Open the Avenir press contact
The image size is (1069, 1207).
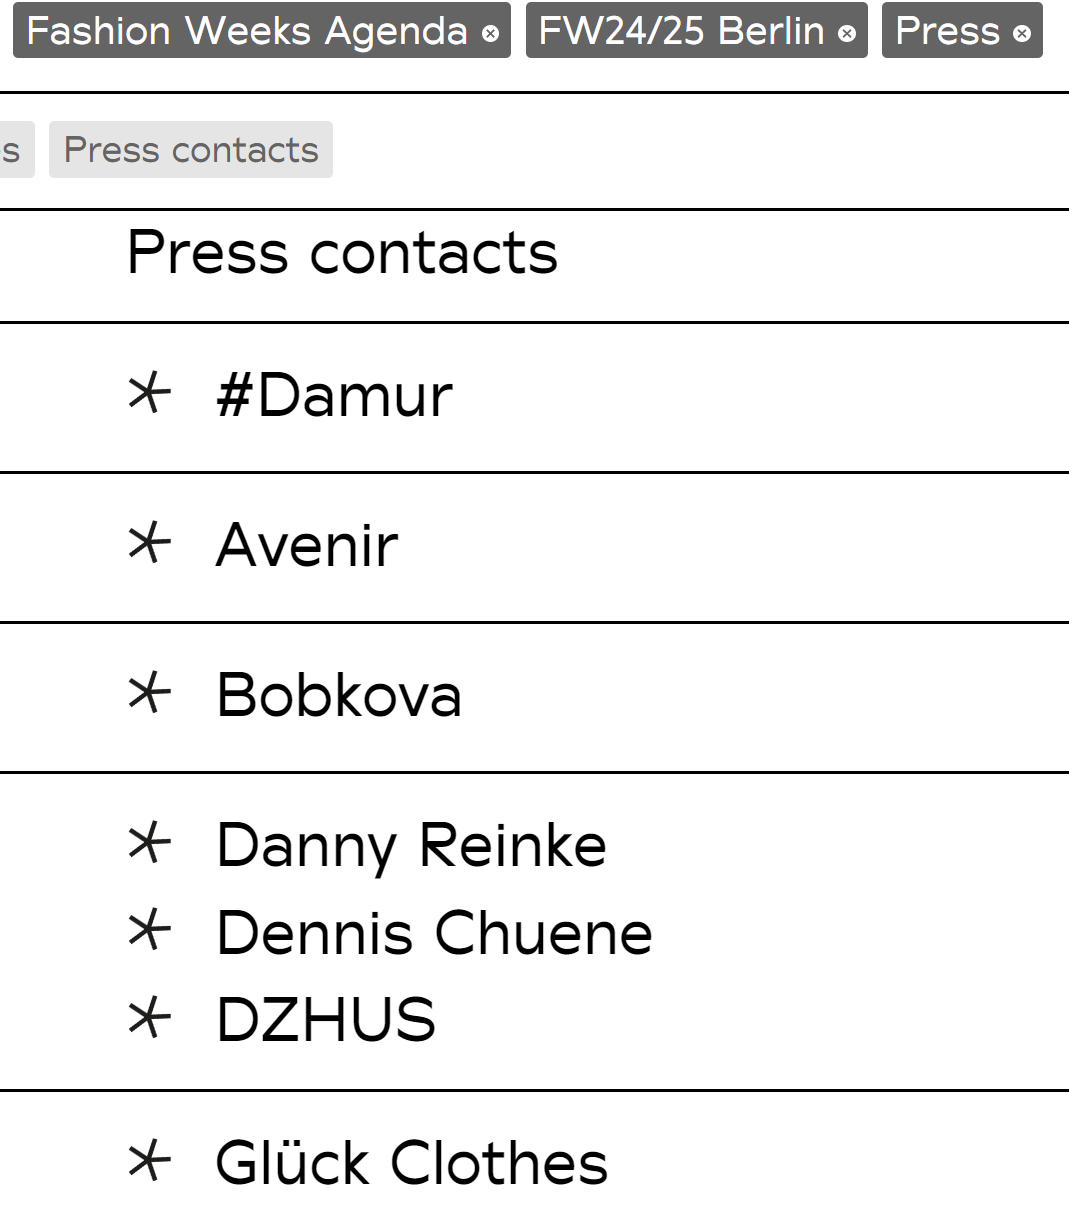coord(307,545)
